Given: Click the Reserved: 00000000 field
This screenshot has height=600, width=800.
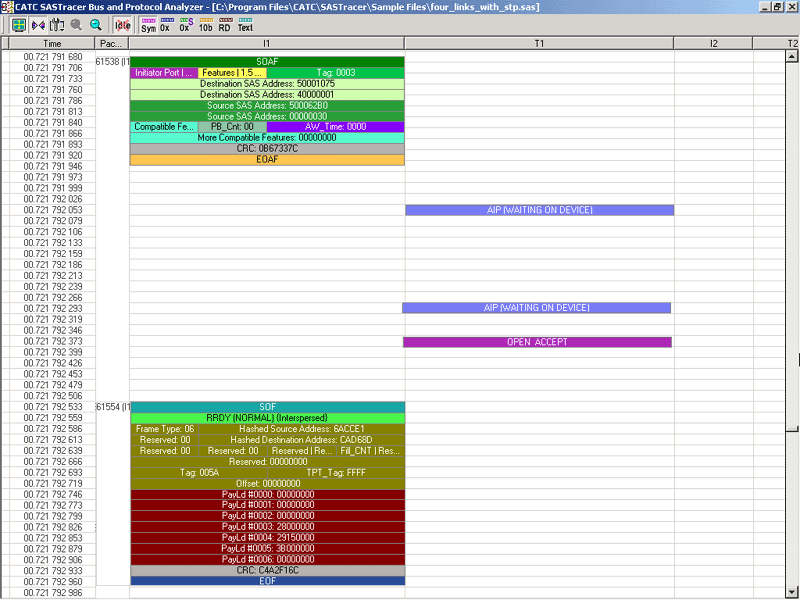Looking at the screenshot, I should click(268, 462).
